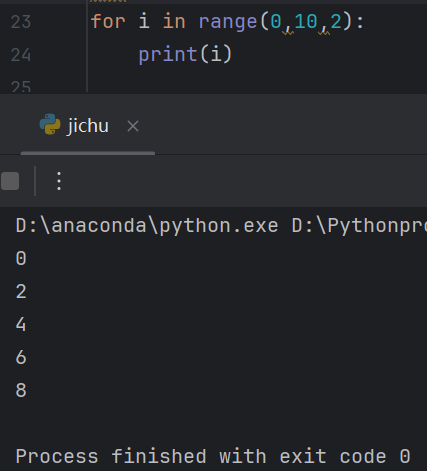Click the 'for' keyword on line 23

[x=108, y=22]
